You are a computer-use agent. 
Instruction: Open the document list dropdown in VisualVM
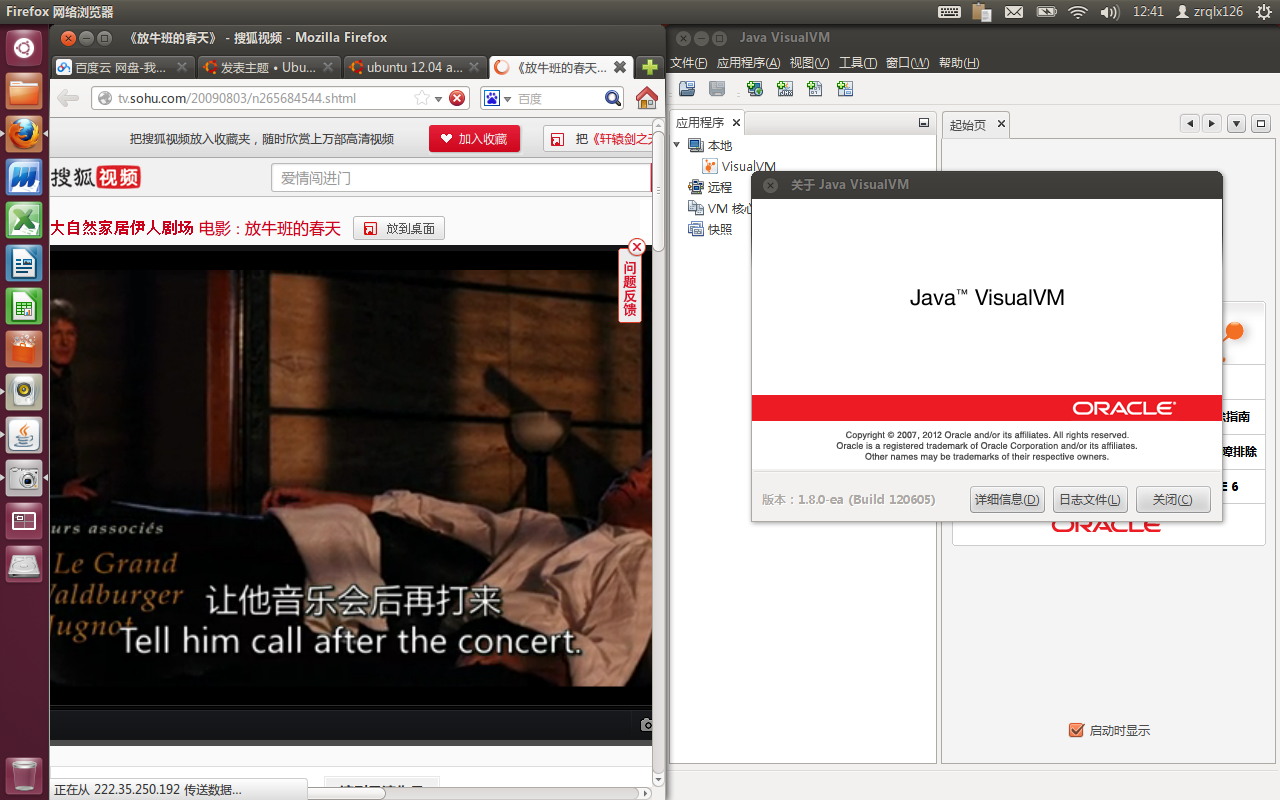1237,124
